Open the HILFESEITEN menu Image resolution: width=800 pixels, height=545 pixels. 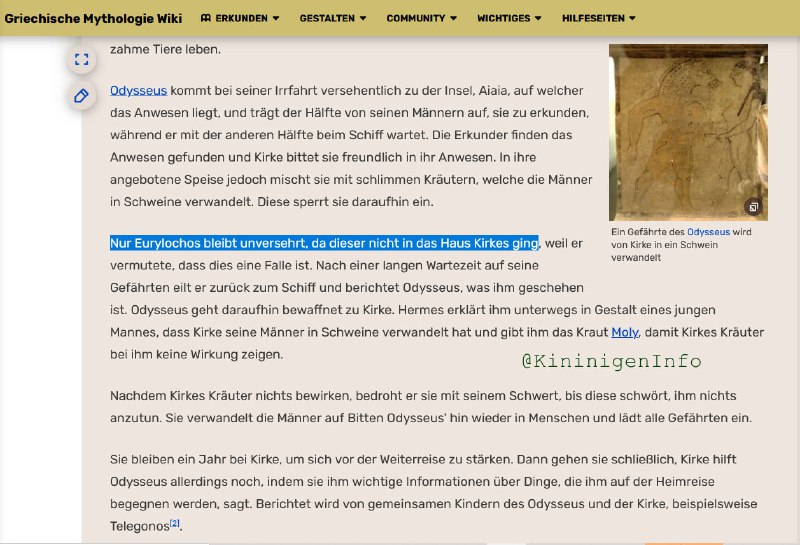tap(599, 18)
